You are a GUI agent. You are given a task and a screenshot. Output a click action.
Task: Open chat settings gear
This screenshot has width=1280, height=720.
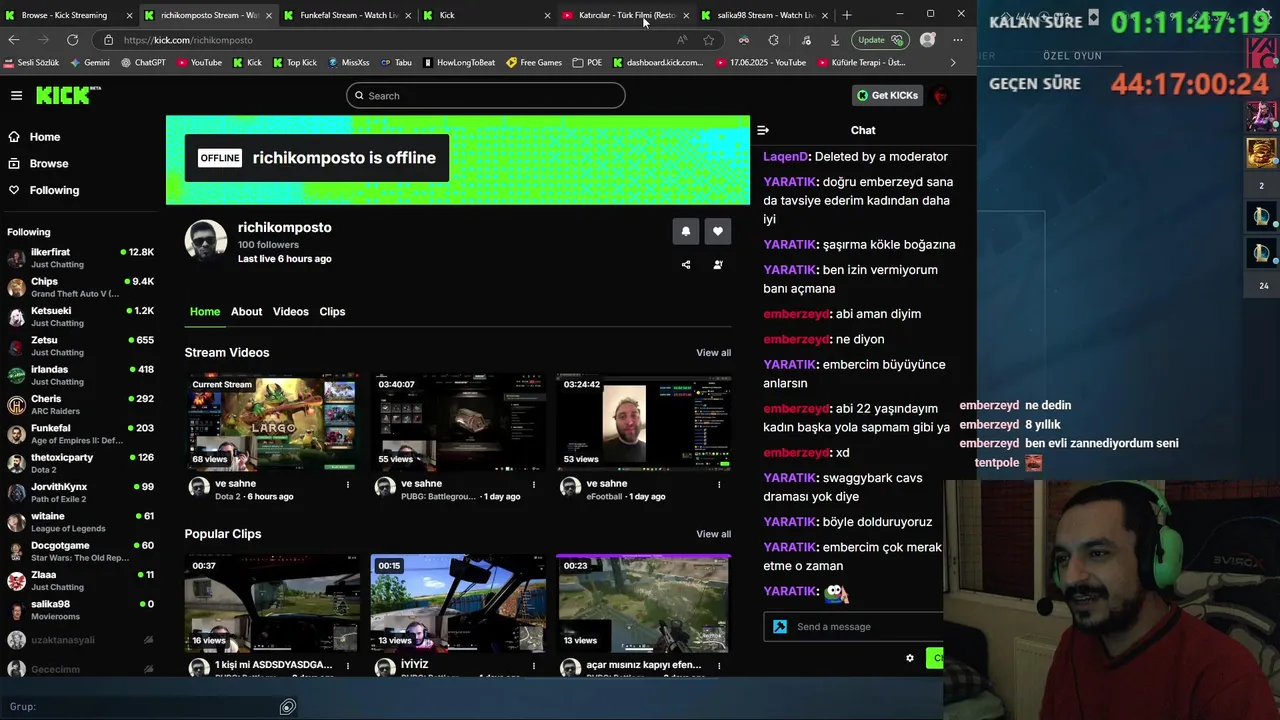tap(910, 658)
